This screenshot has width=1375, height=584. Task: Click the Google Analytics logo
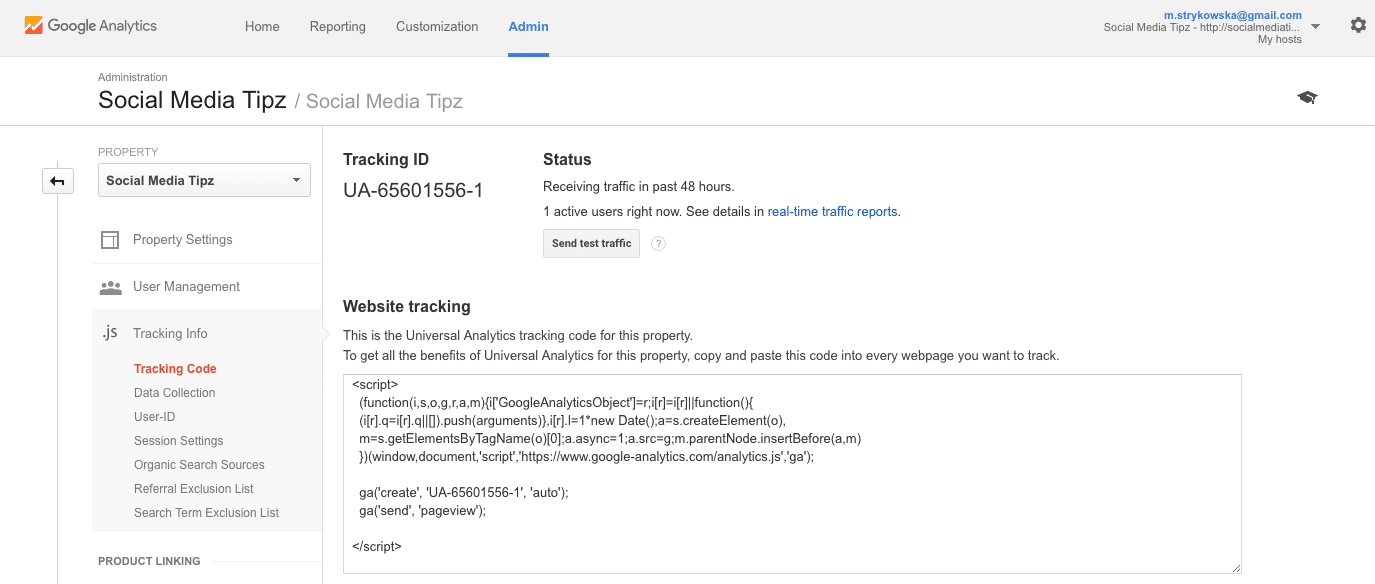click(91, 26)
